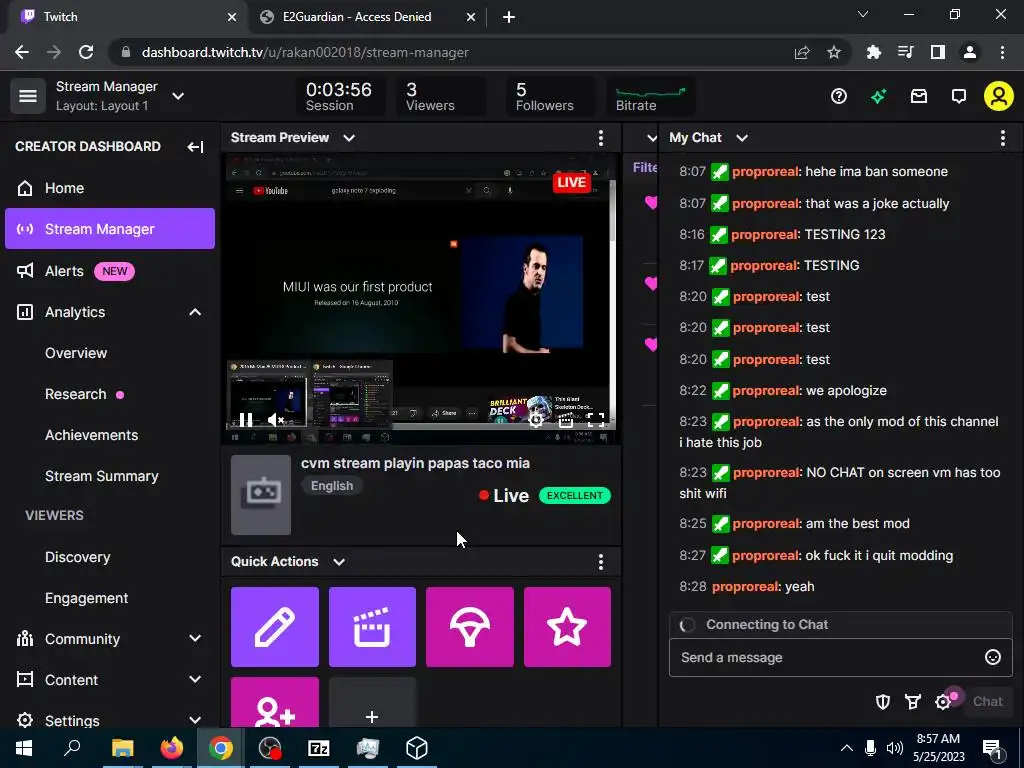Viewport: 1024px width, 768px height.
Task: Collapse the Creator Dashboard sidebar
Action: 195,147
